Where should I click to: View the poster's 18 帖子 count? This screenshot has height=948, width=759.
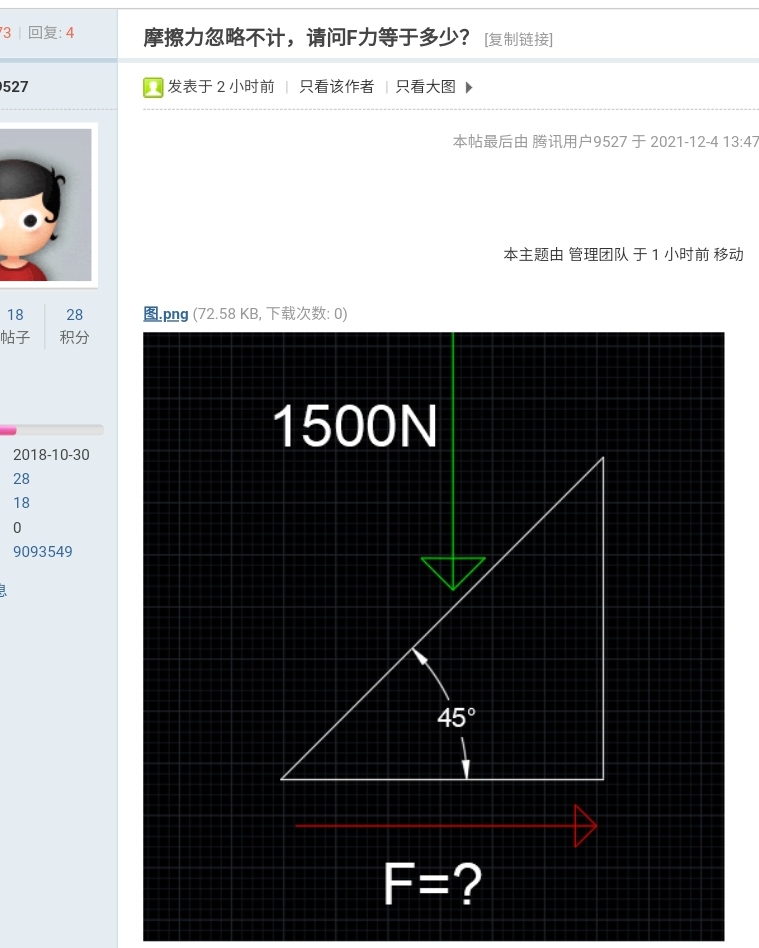pyautogui.click(x=16, y=326)
